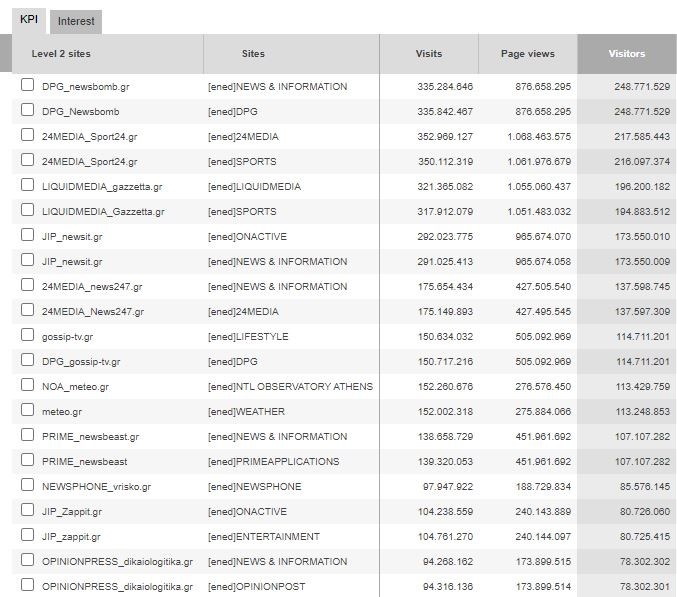
Task: Tick the PRIME_newsbeast.gr checkbox
Action: (28, 436)
